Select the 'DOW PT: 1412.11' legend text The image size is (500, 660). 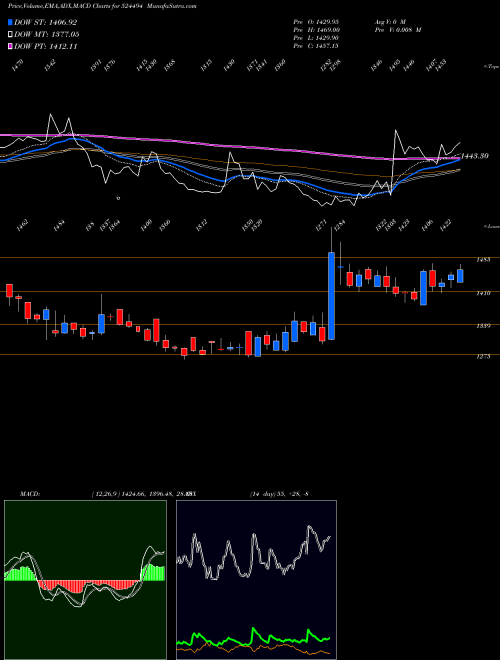(x=45, y=47)
